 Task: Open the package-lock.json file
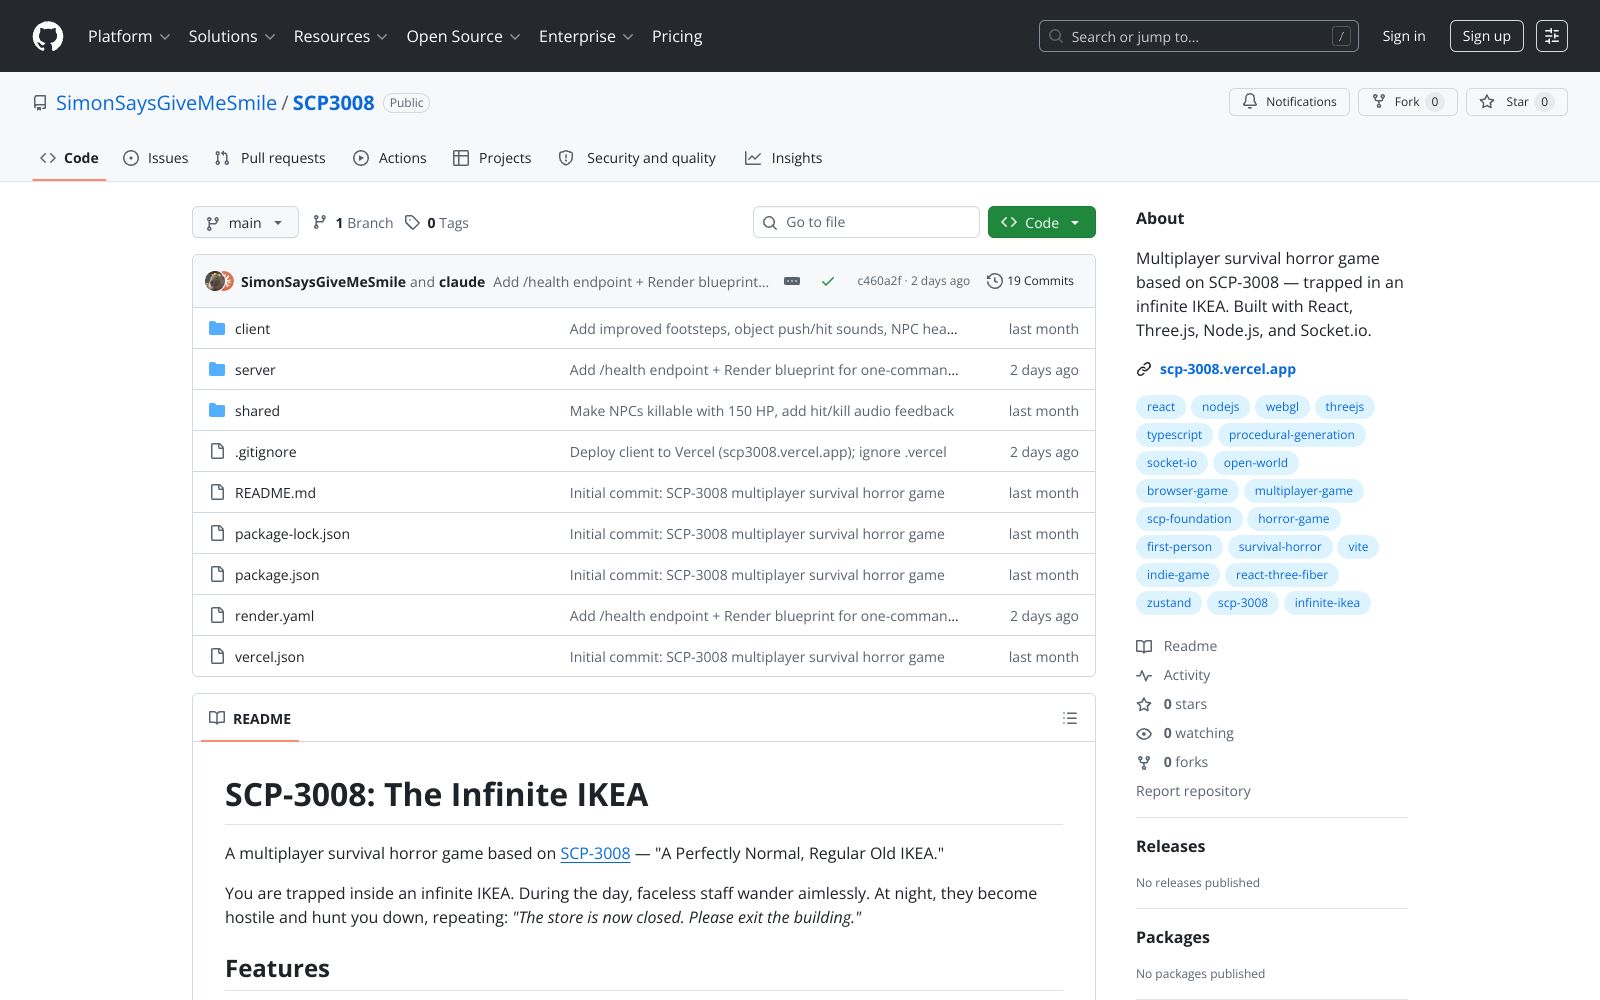coord(292,534)
